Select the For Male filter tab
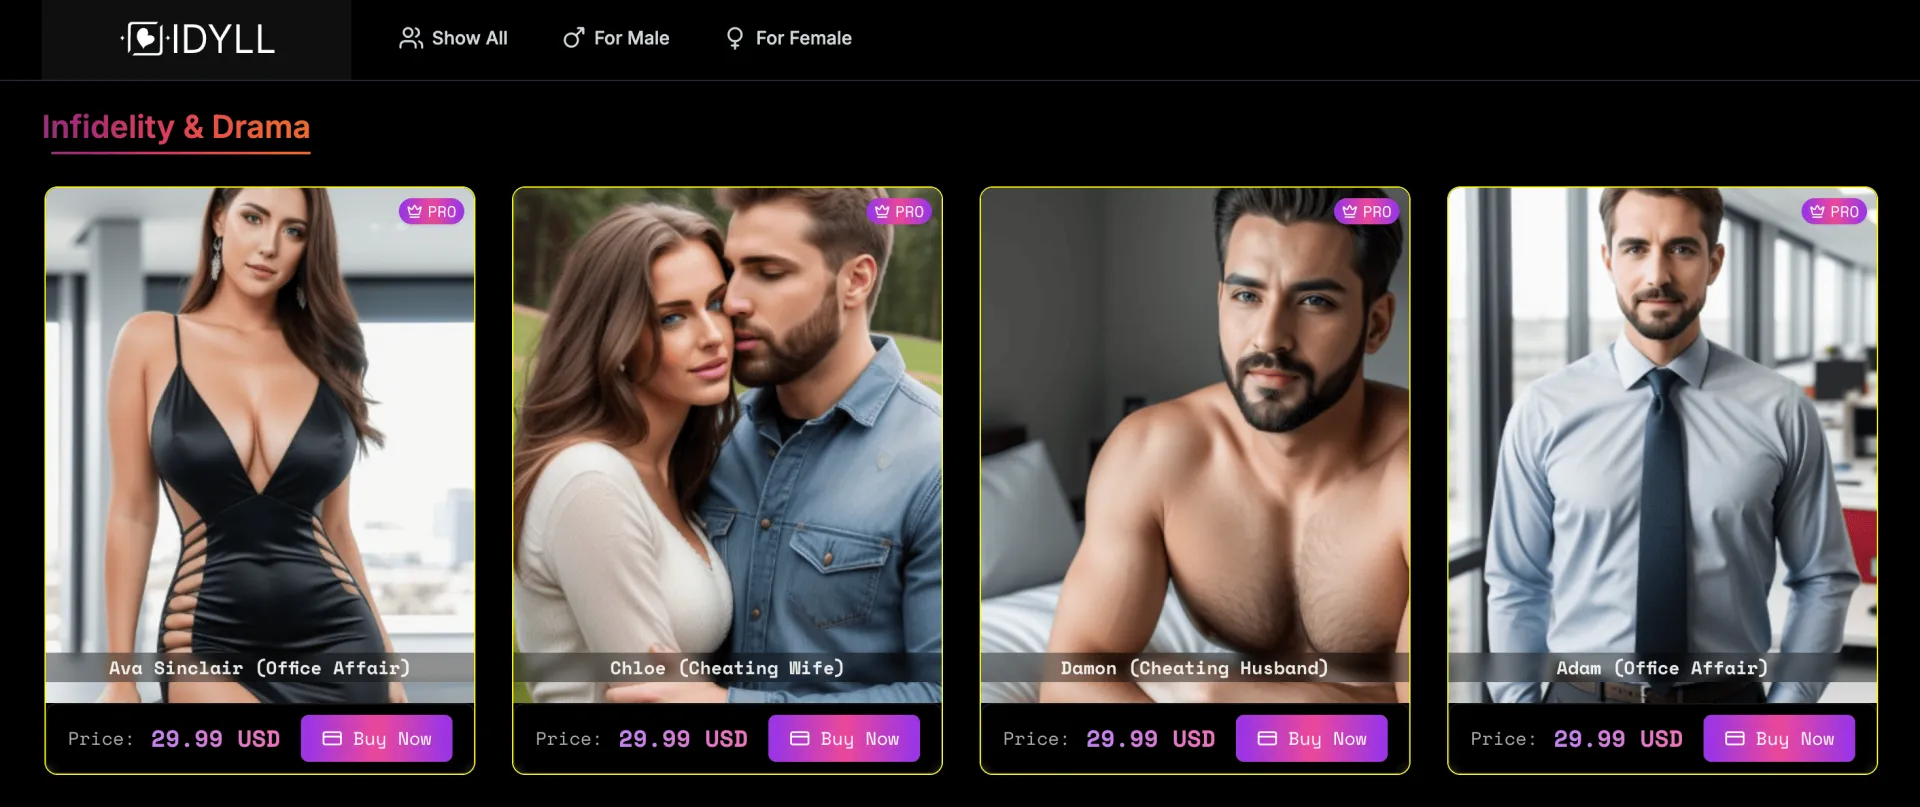This screenshot has height=807, width=1920. coord(616,38)
